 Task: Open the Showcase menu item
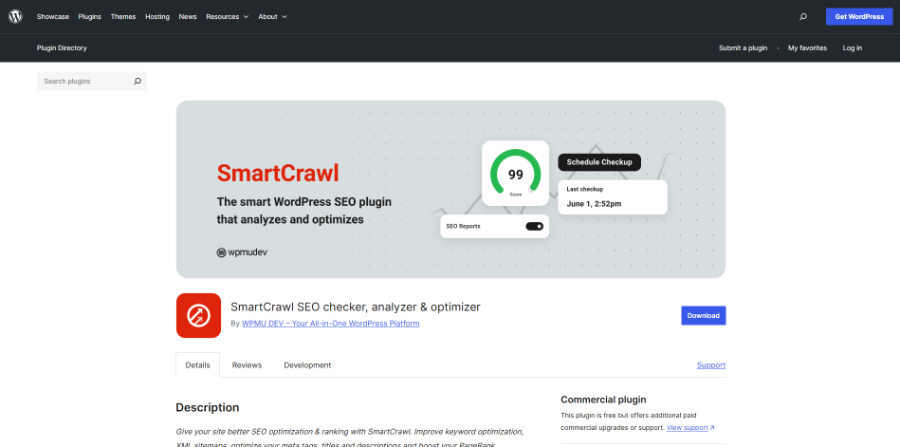pos(53,17)
